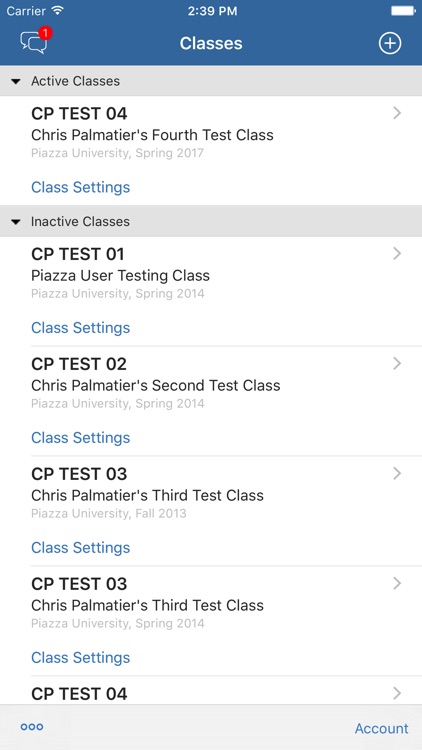This screenshot has width=422, height=750.
Task: Tap chevron arrow beside CP TEST 02
Action: (397, 364)
